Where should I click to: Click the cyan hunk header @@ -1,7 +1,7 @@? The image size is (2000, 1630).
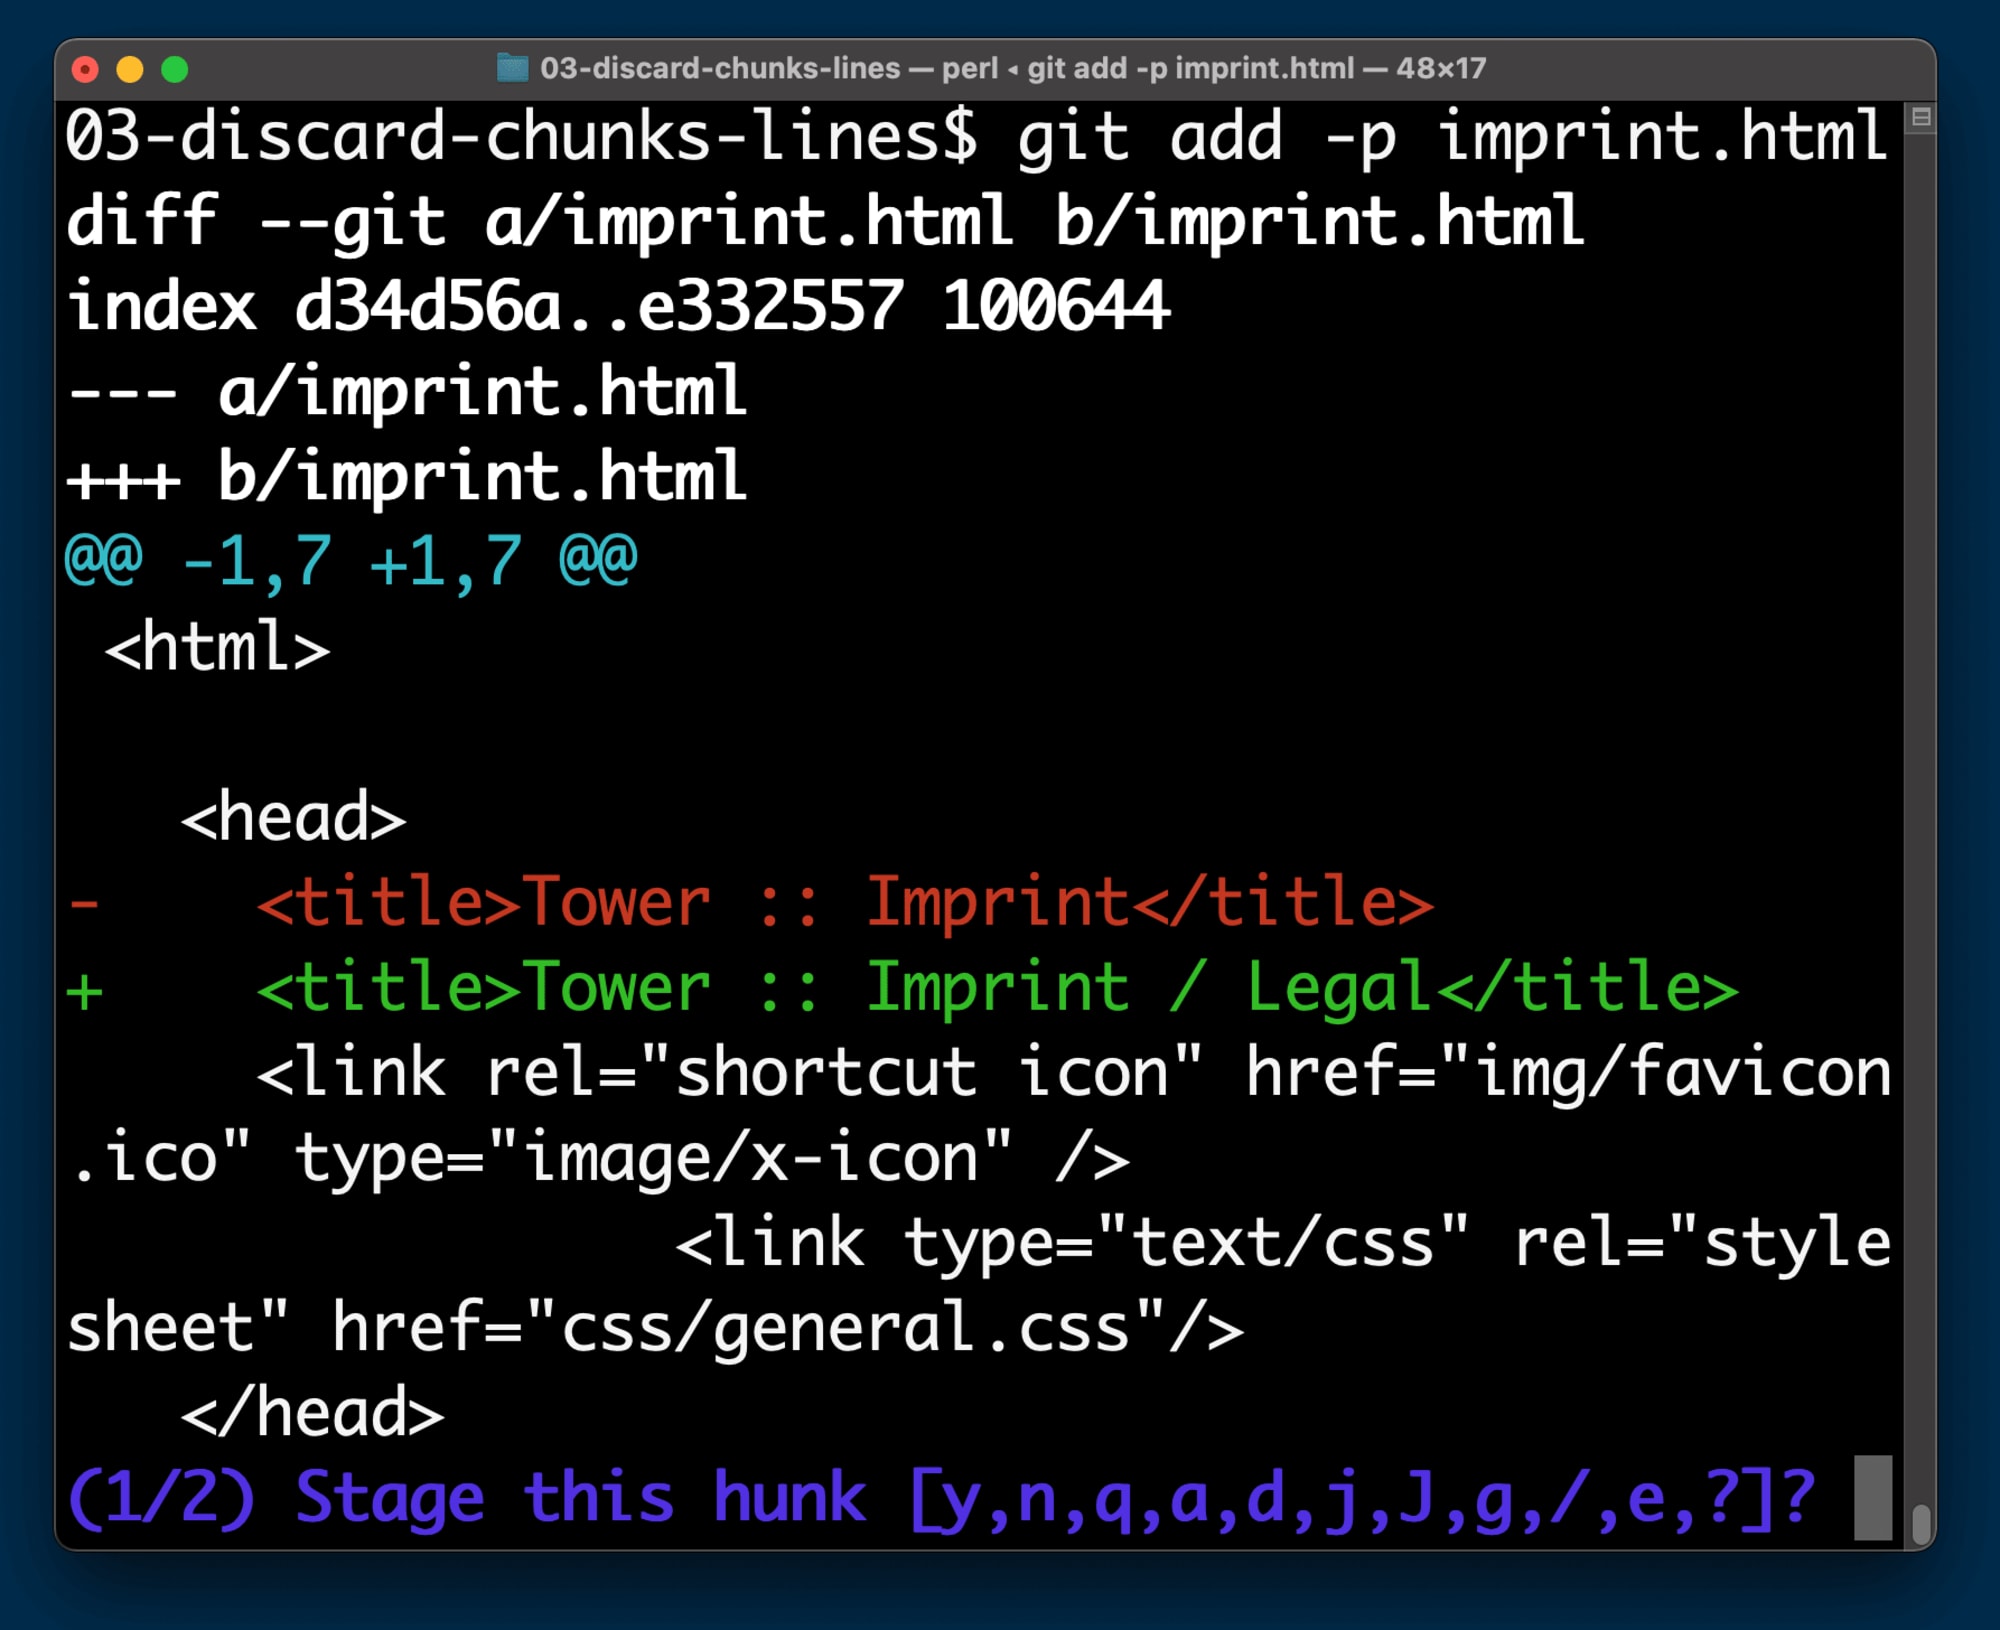[350, 560]
